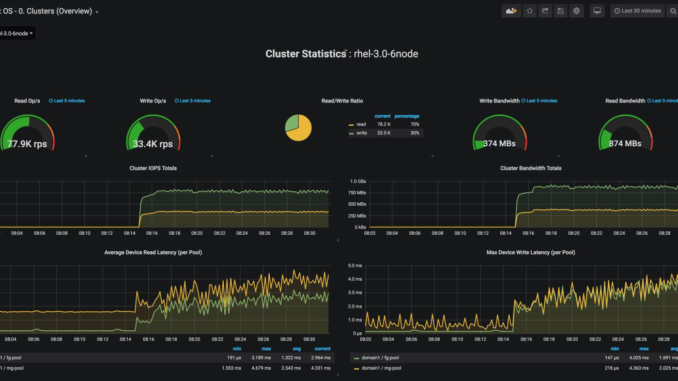The width and height of the screenshot is (678, 381).
Task: Sort write latency legend by max column
Action: 644,349
